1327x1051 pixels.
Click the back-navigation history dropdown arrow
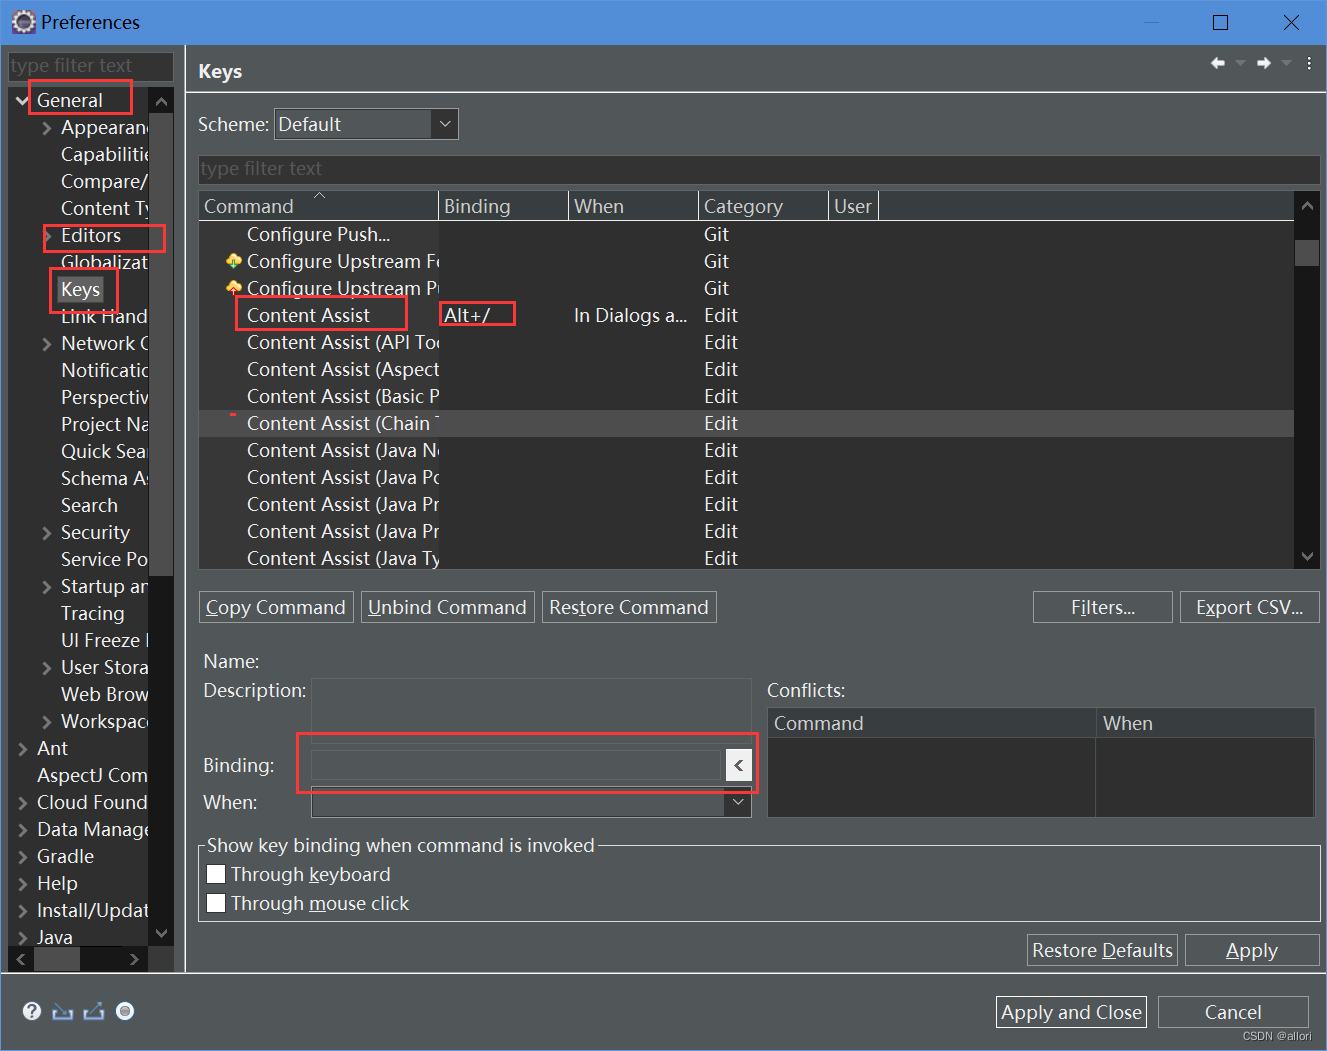[x=1239, y=62]
